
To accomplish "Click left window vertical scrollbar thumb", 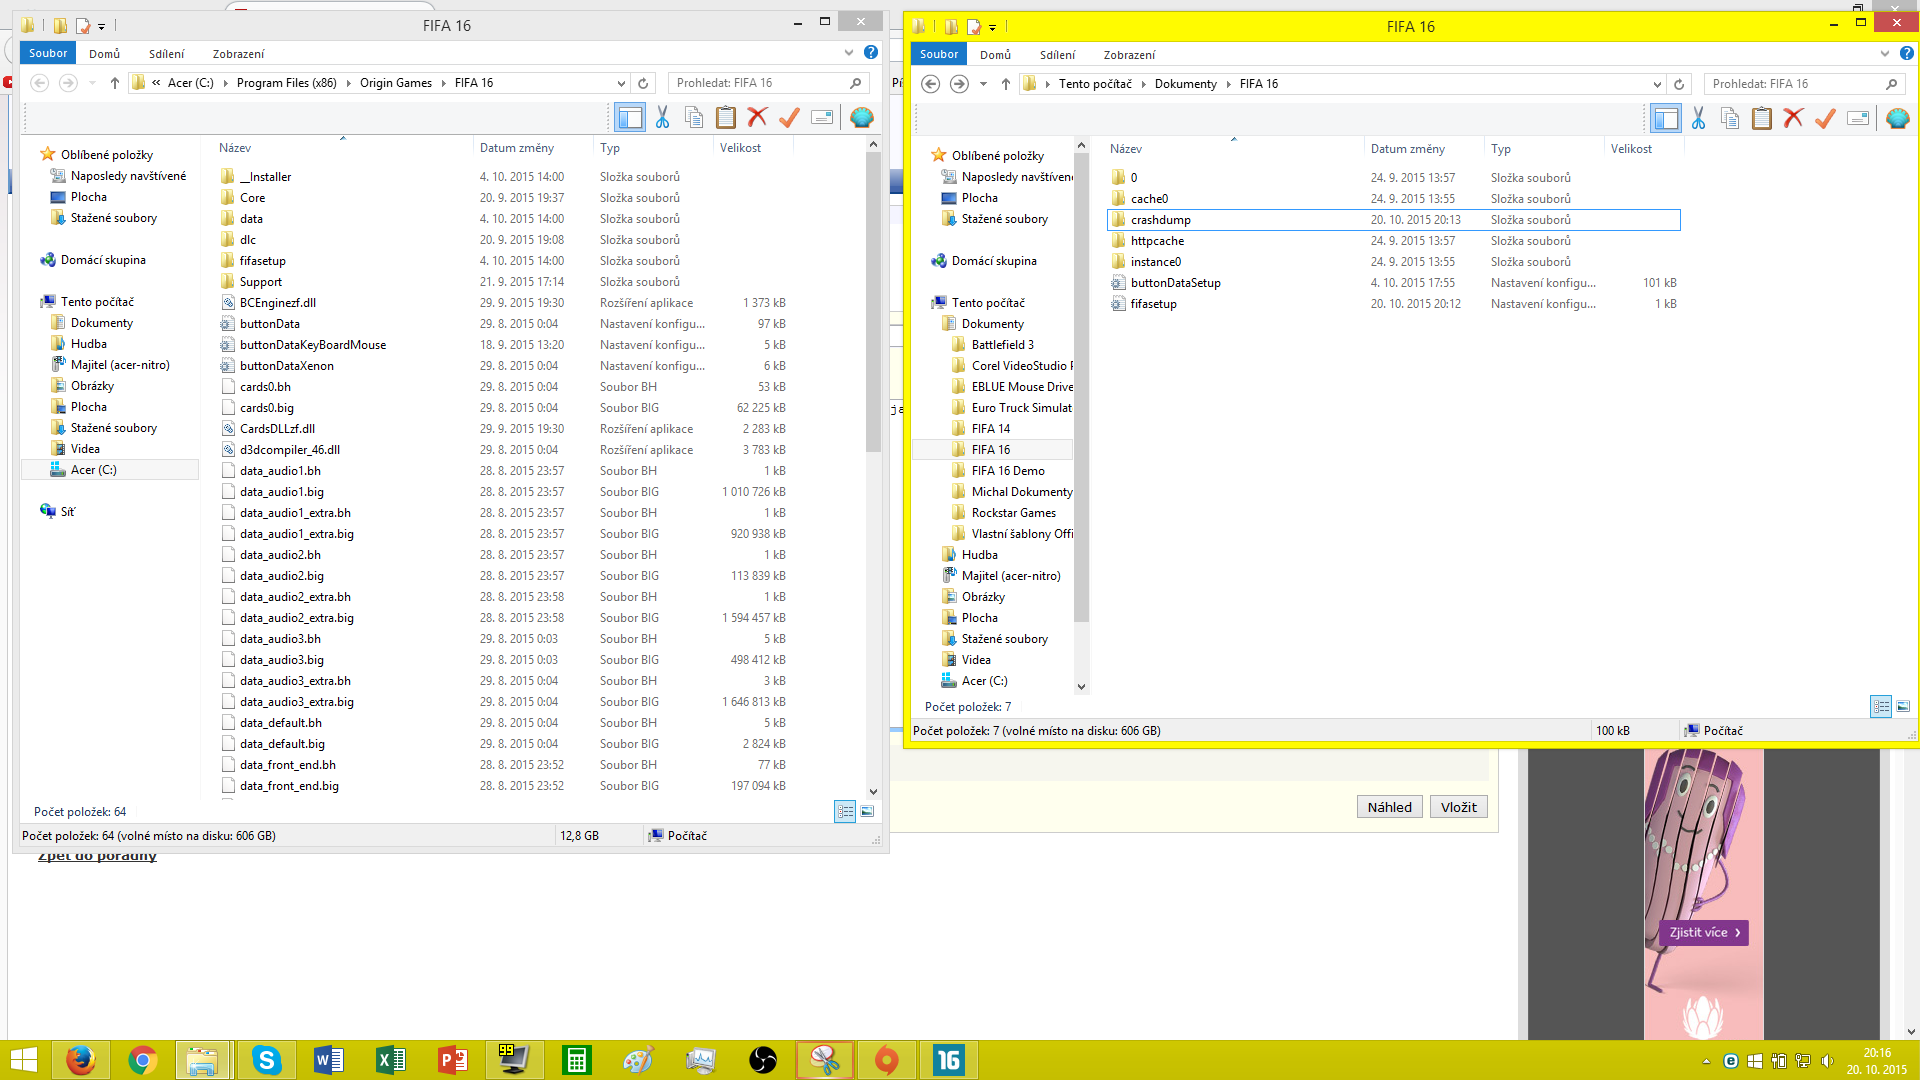I will click(873, 300).
